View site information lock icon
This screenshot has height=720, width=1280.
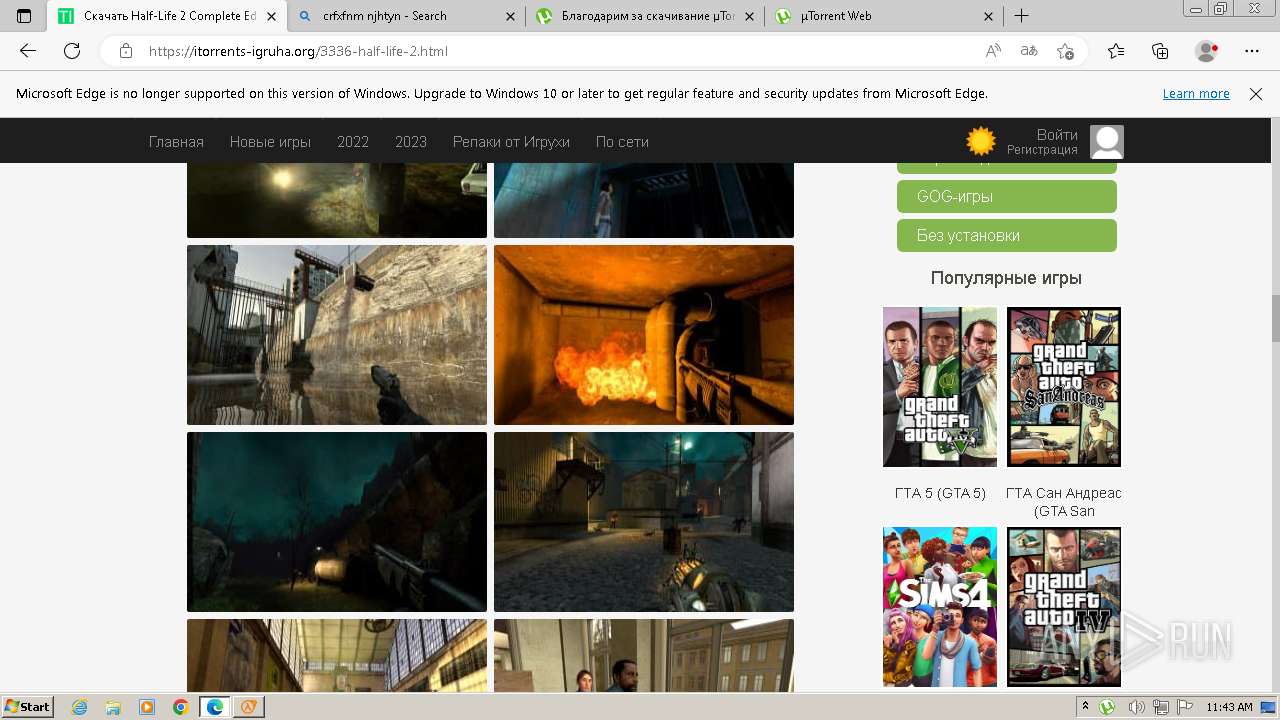(x=126, y=51)
